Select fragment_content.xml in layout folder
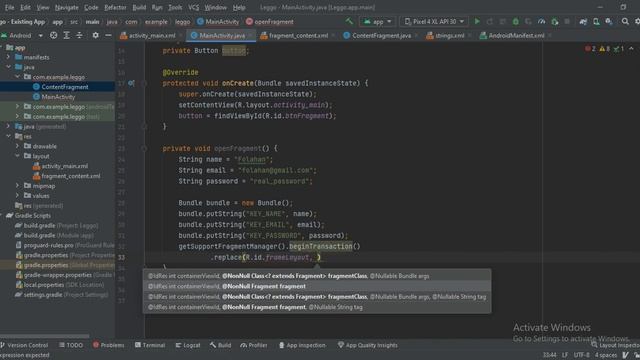Screen dimensions: 640x360 tap(71, 176)
